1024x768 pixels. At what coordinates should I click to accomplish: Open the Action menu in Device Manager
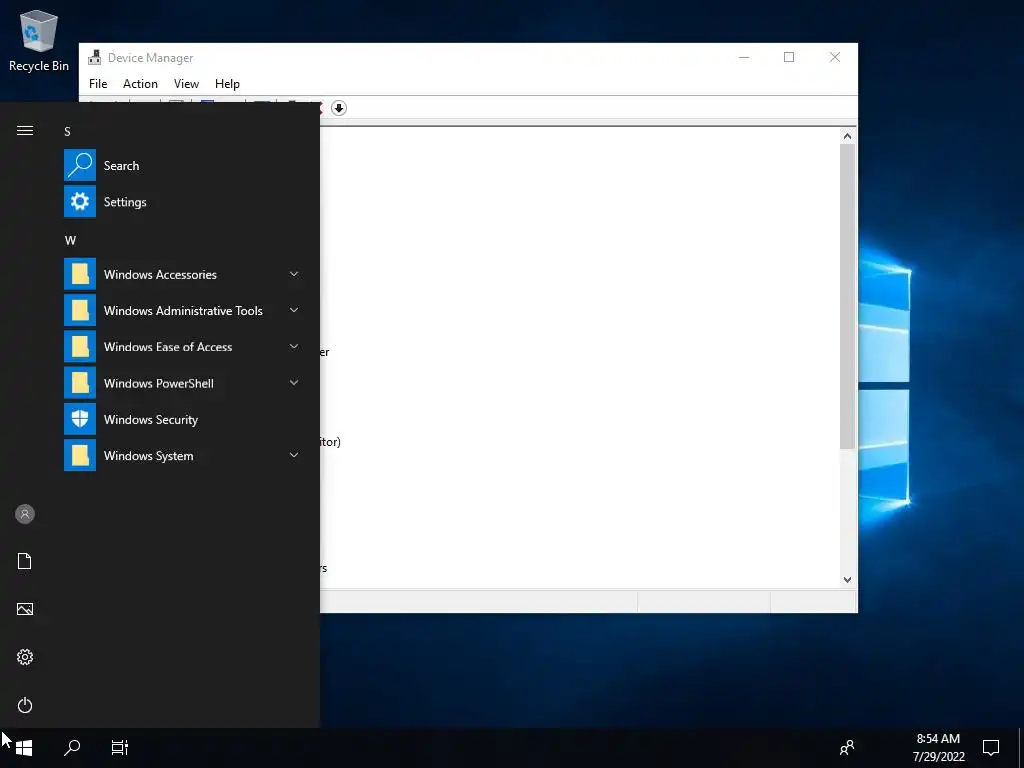coord(140,84)
